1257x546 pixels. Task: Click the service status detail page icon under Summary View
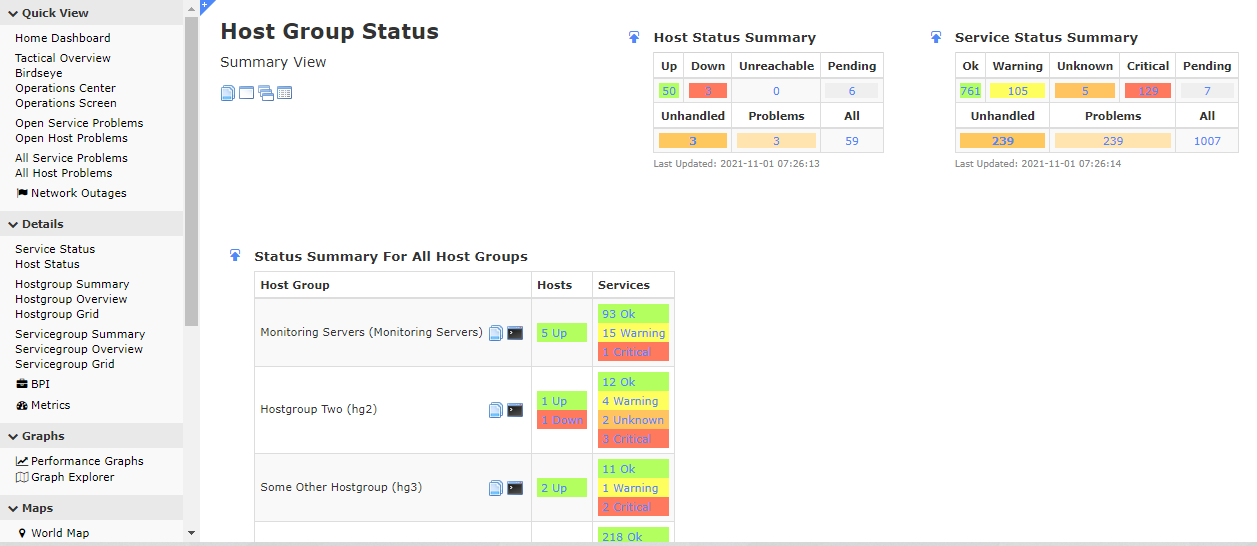[x=228, y=93]
